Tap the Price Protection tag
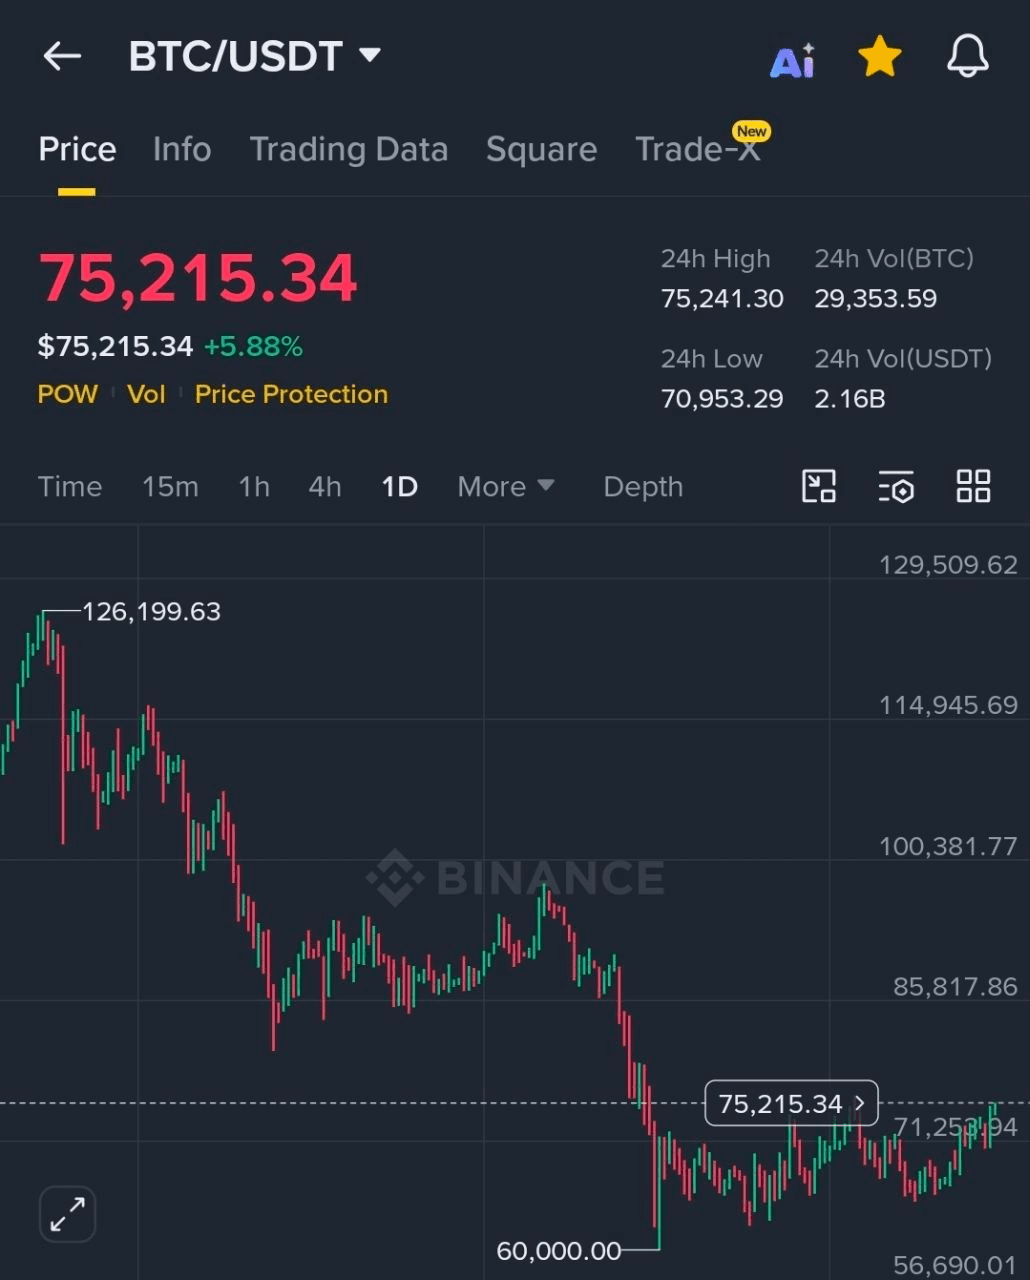The height and width of the screenshot is (1280, 1030). 291,394
